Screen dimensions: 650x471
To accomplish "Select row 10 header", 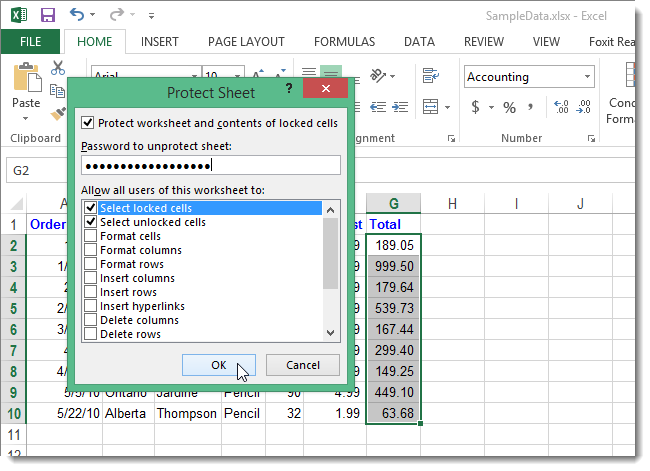I will [14, 413].
